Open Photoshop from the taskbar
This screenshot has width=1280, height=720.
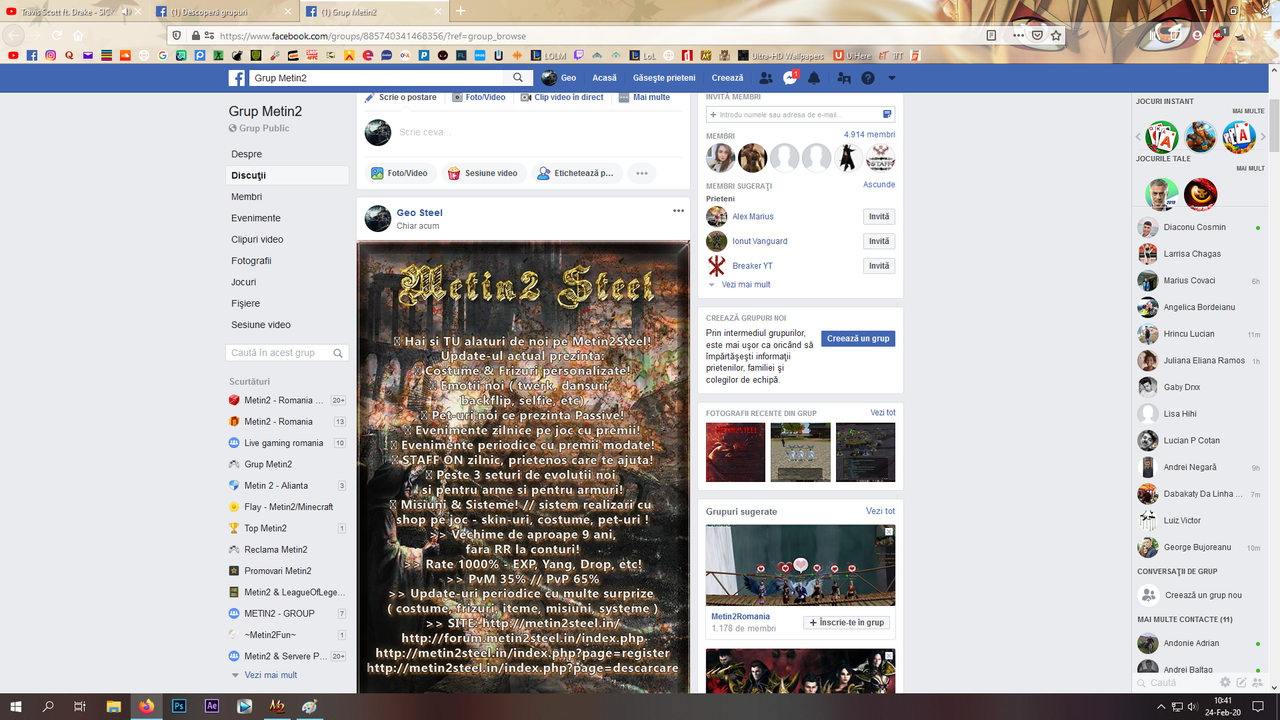179,706
